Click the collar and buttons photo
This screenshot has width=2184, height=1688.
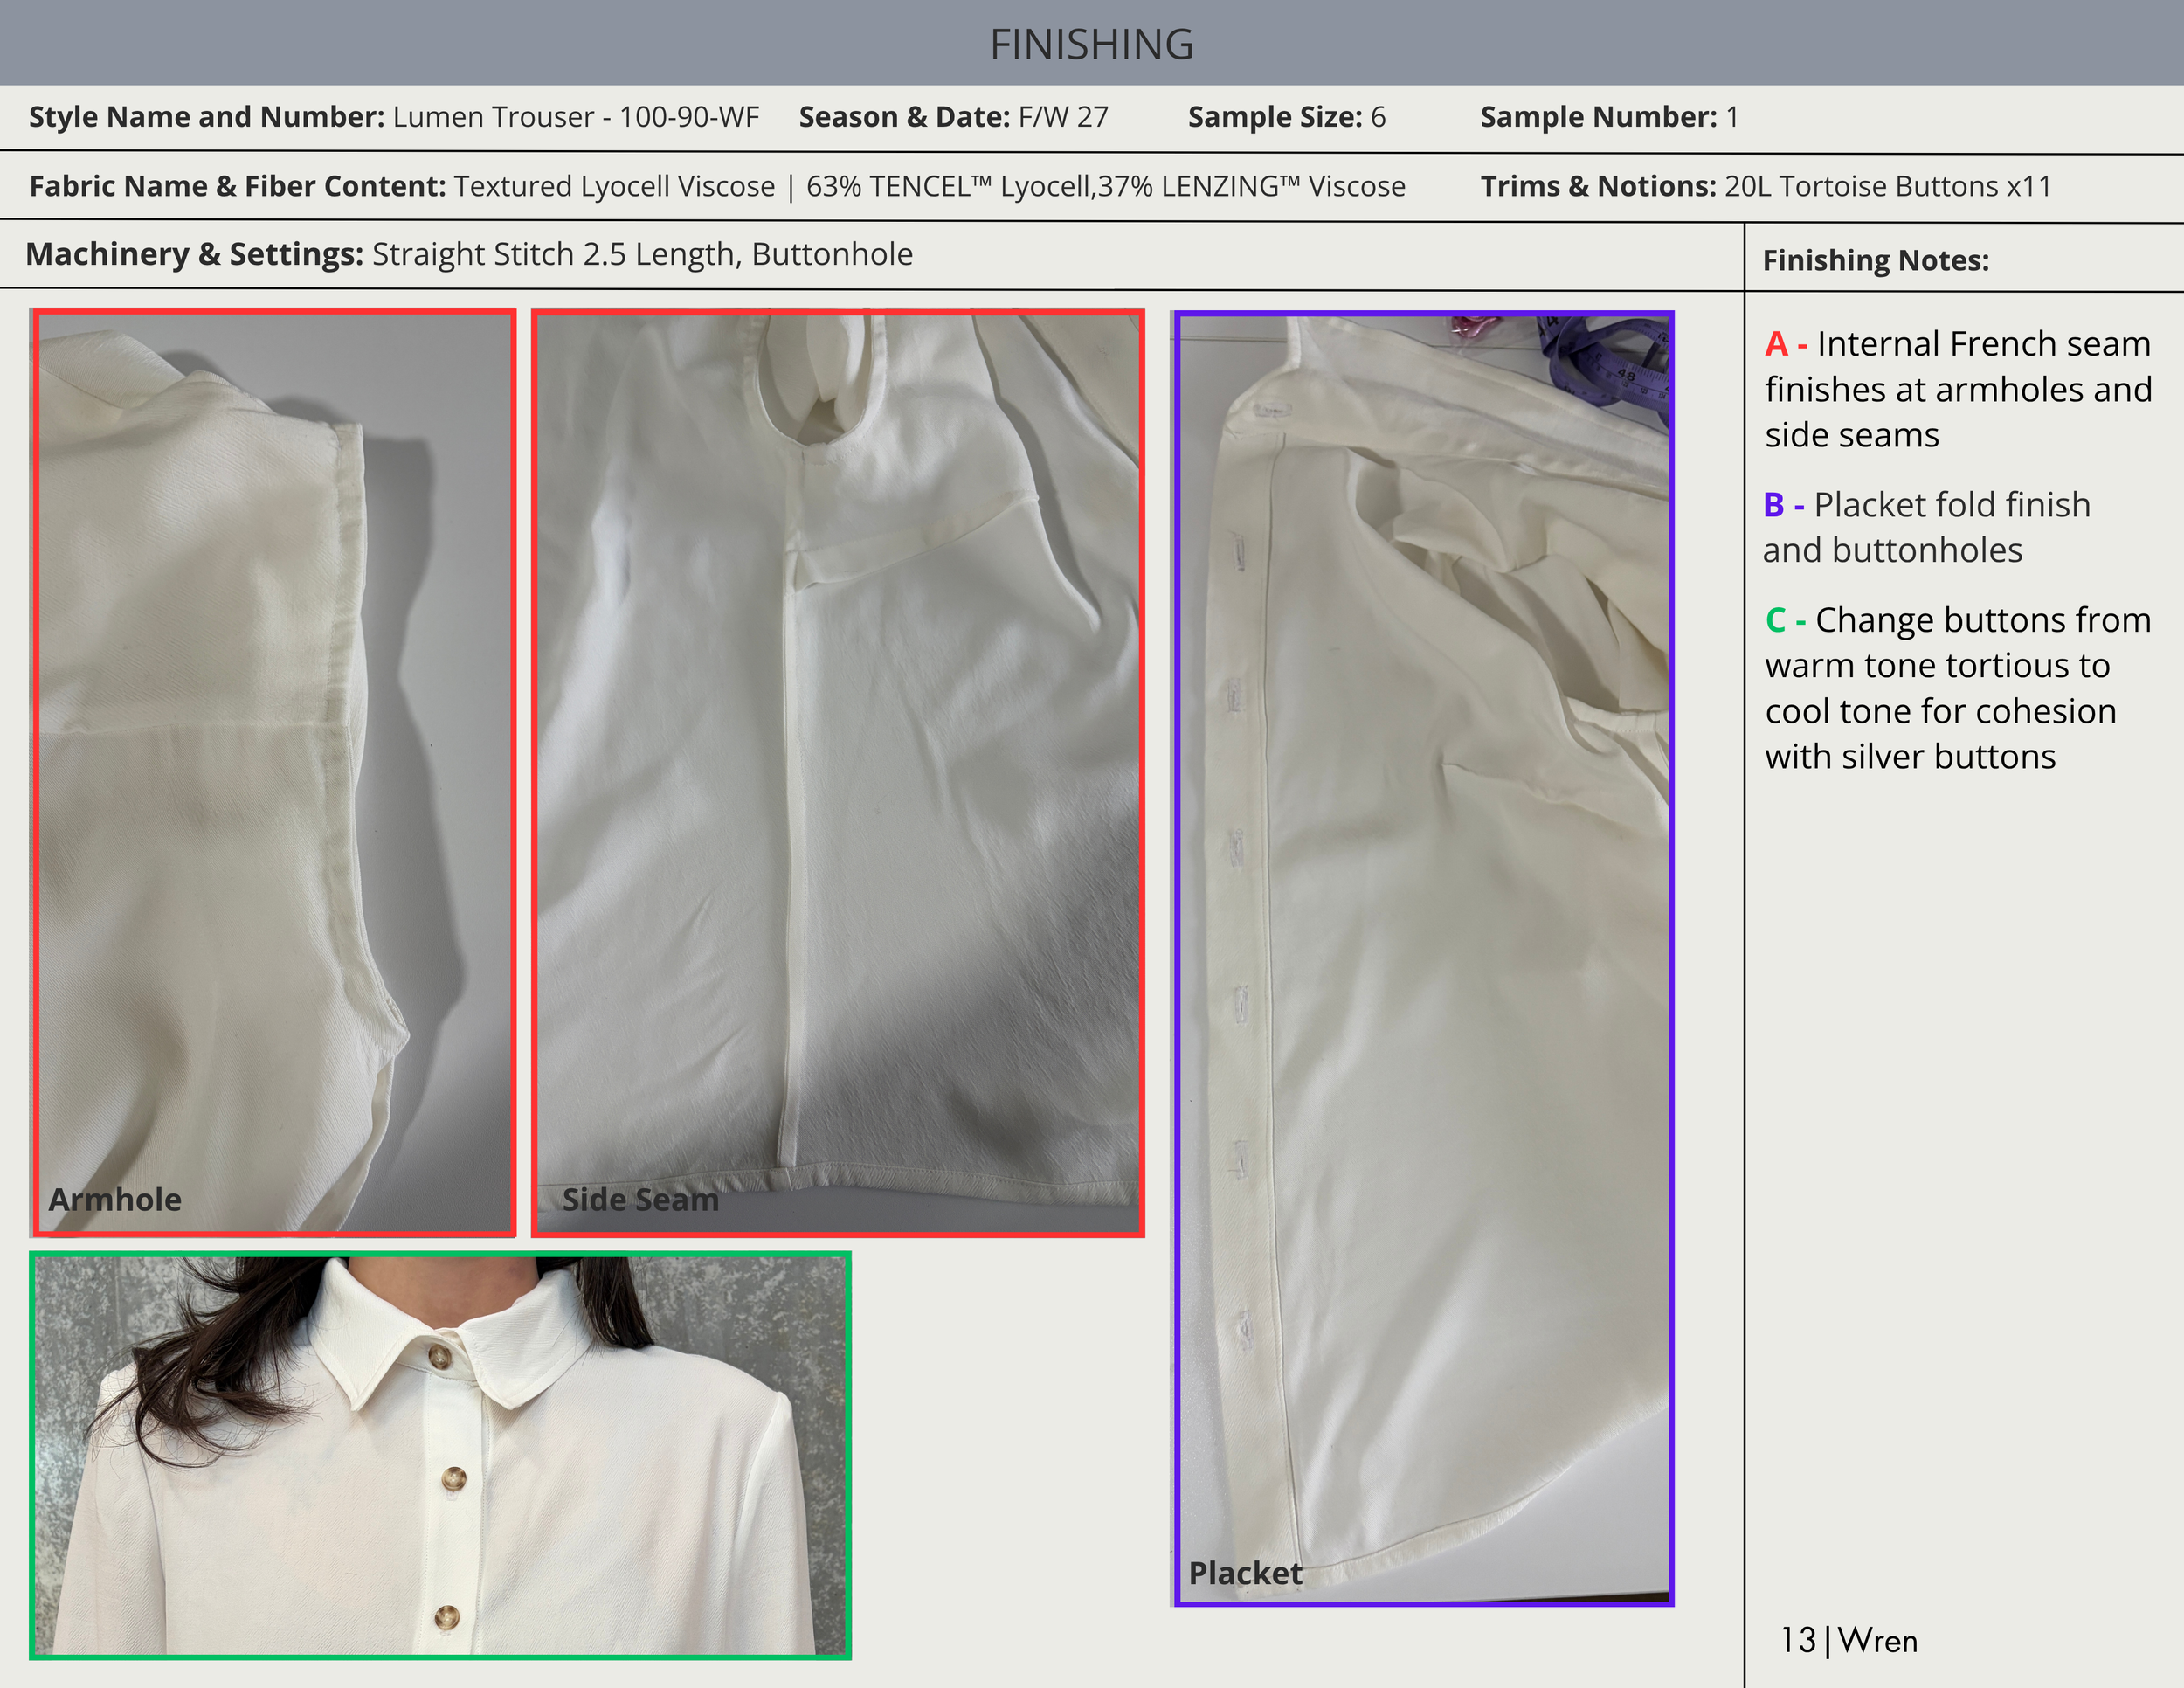pos(440,1454)
